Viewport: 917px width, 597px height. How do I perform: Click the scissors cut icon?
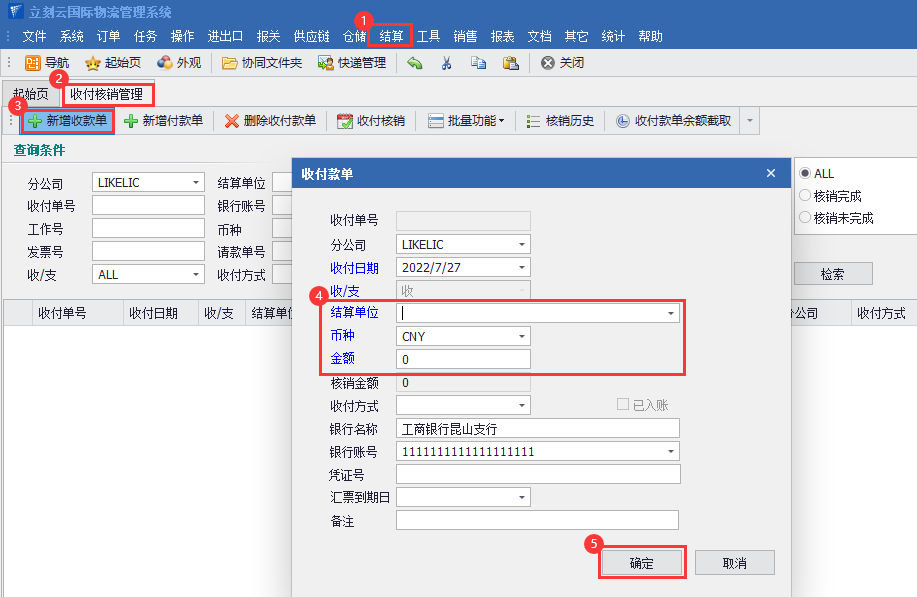click(446, 62)
